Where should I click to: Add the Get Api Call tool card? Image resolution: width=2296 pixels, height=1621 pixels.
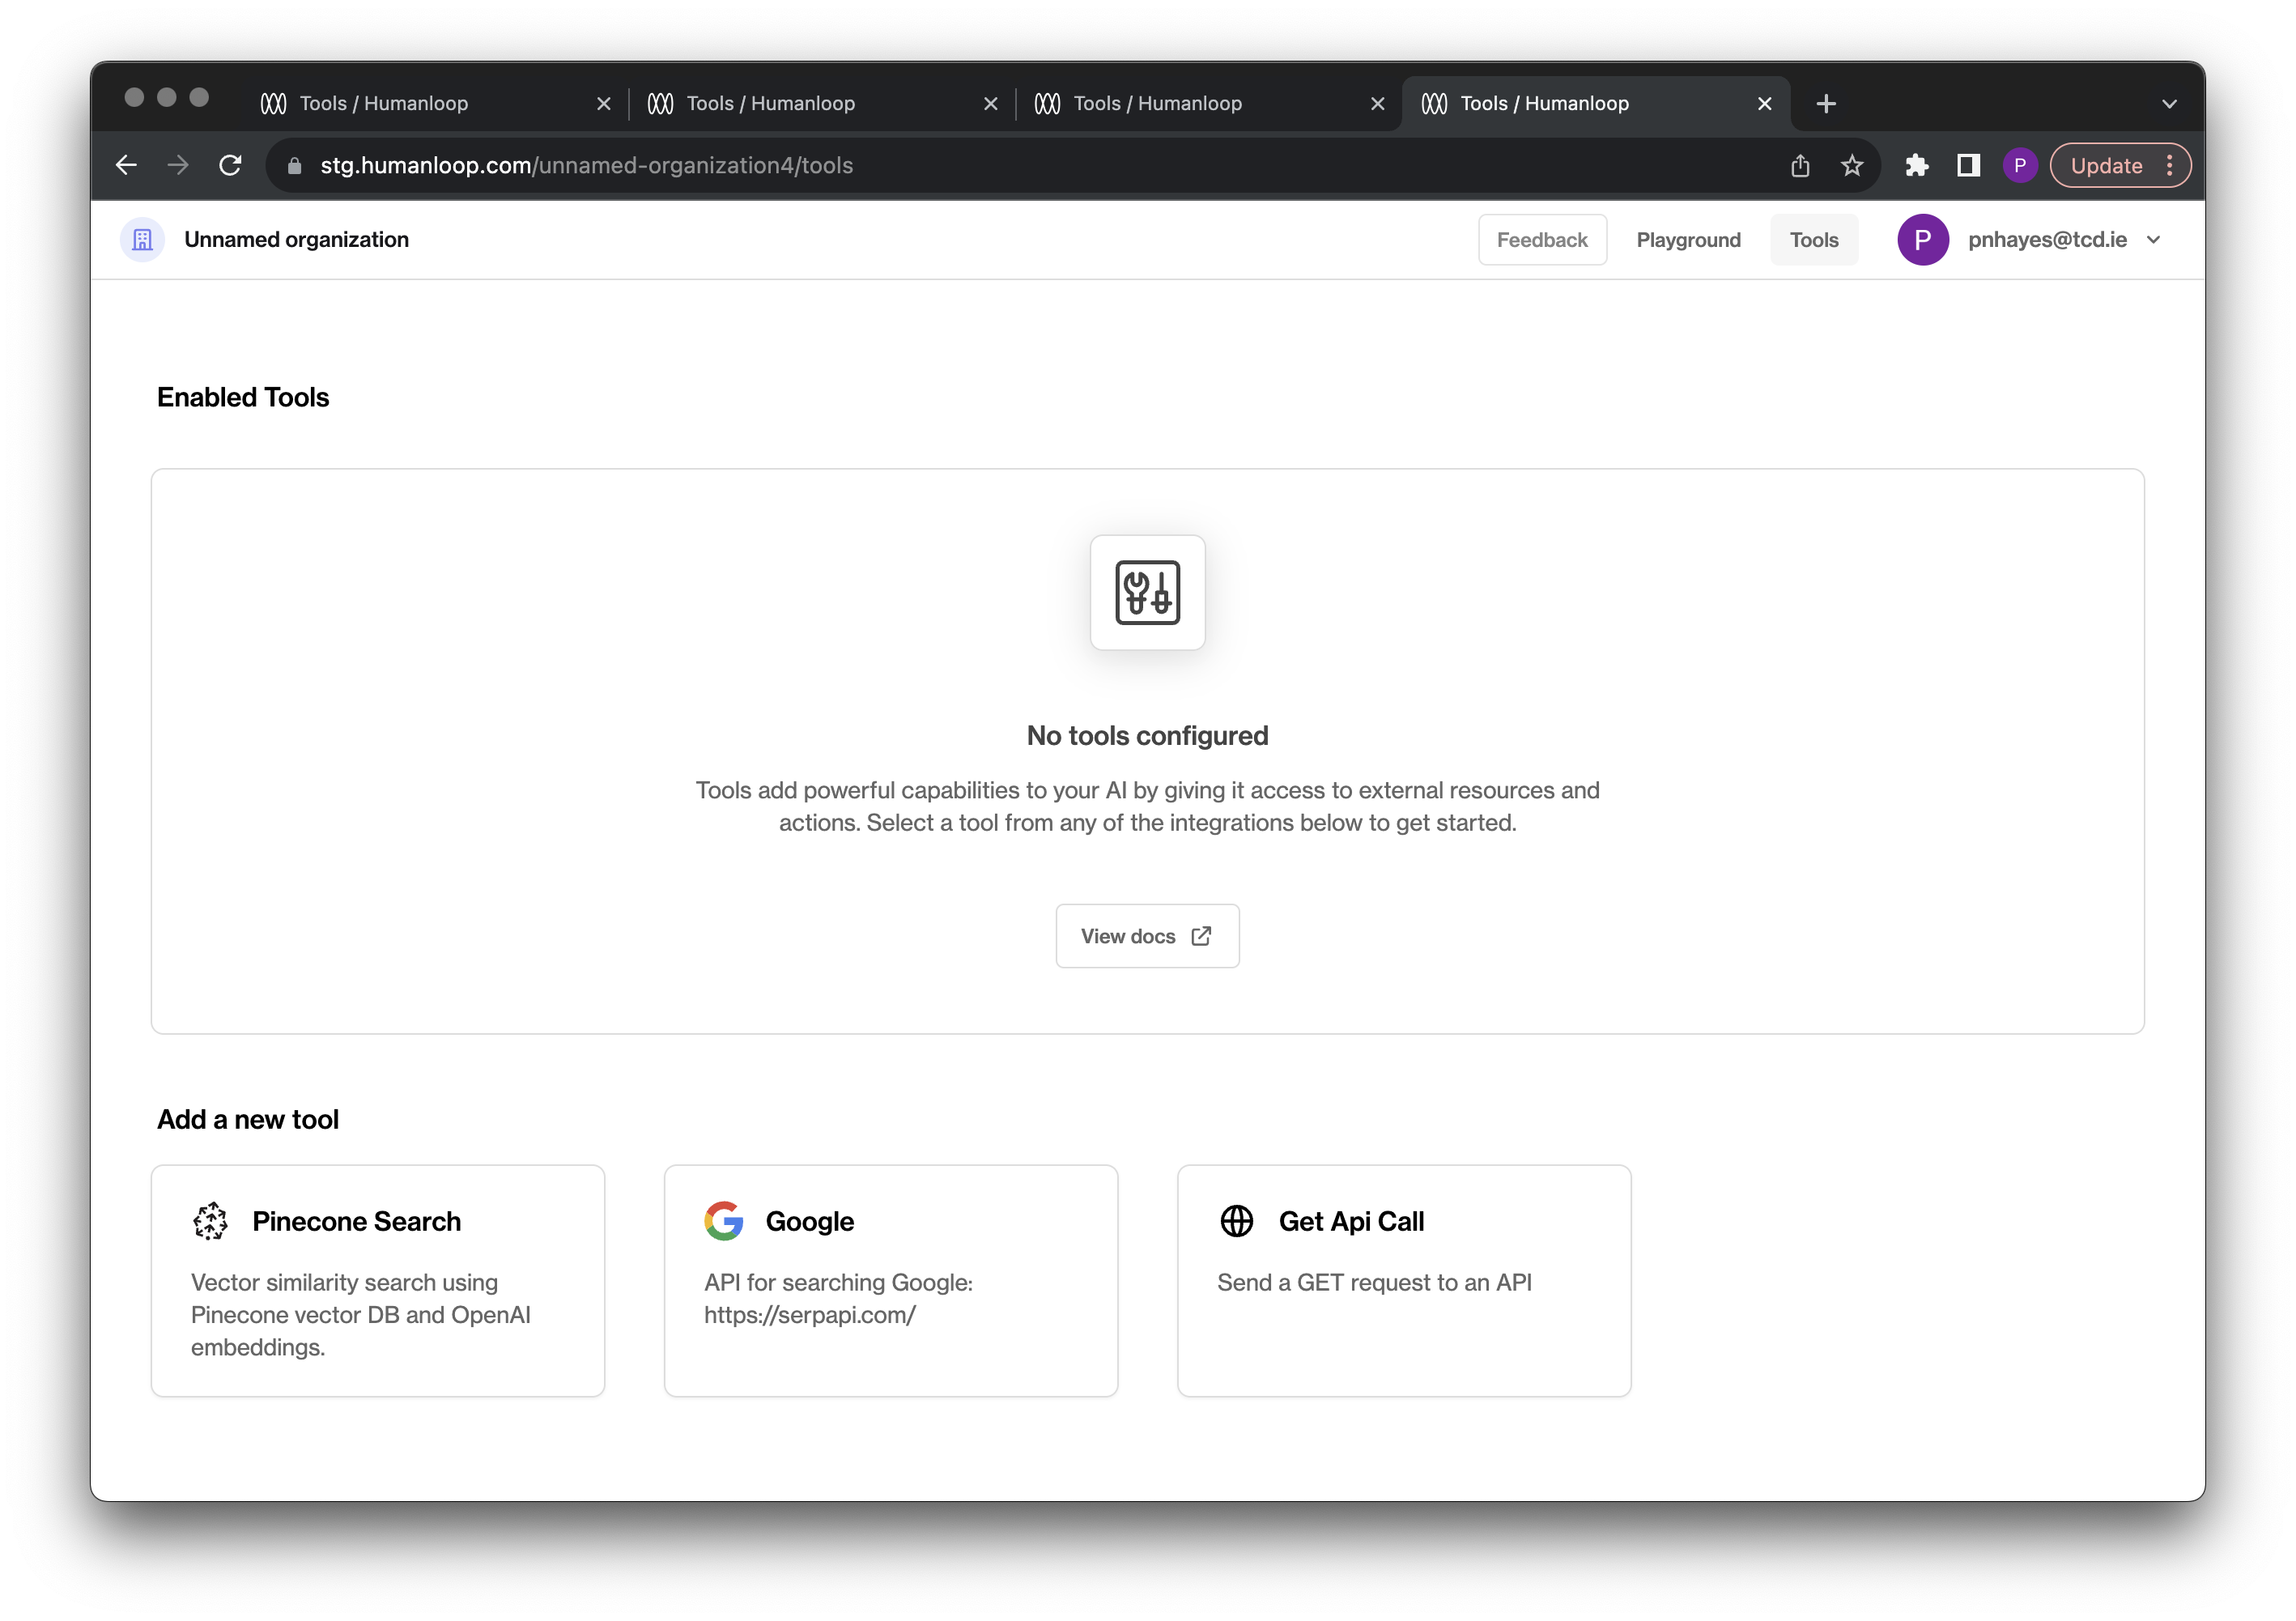pyautogui.click(x=1404, y=1280)
